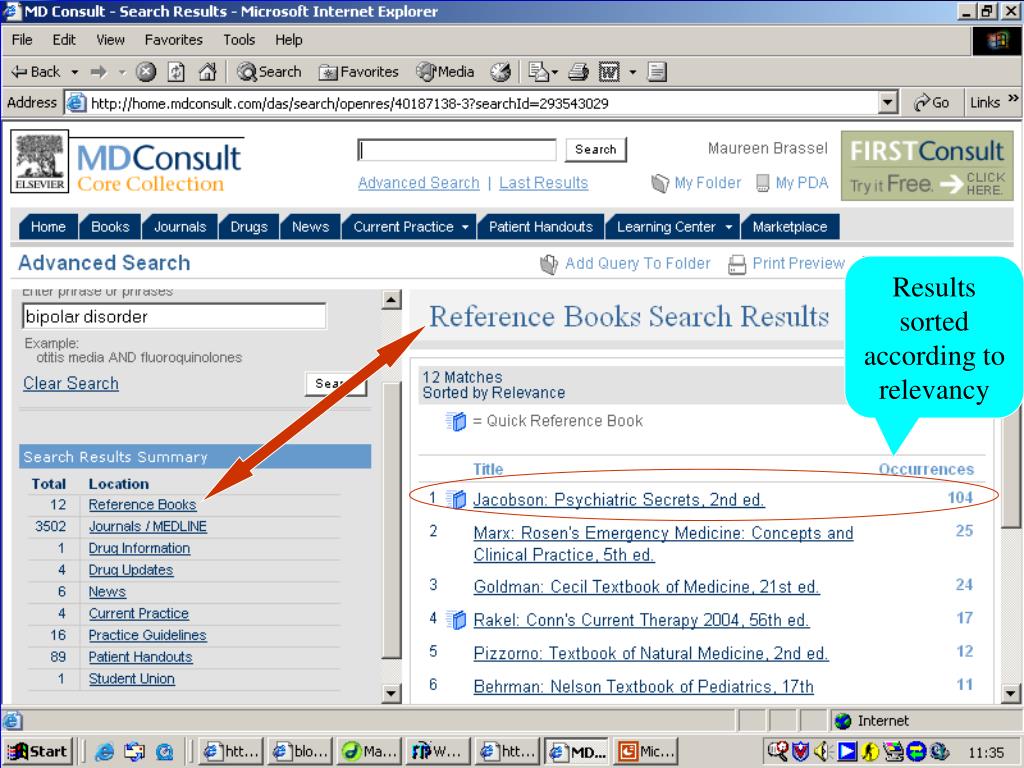Screen dimensions: 1024x768
Task: Click the Occurrences column header
Action: pyautogui.click(x=926, y=469)
